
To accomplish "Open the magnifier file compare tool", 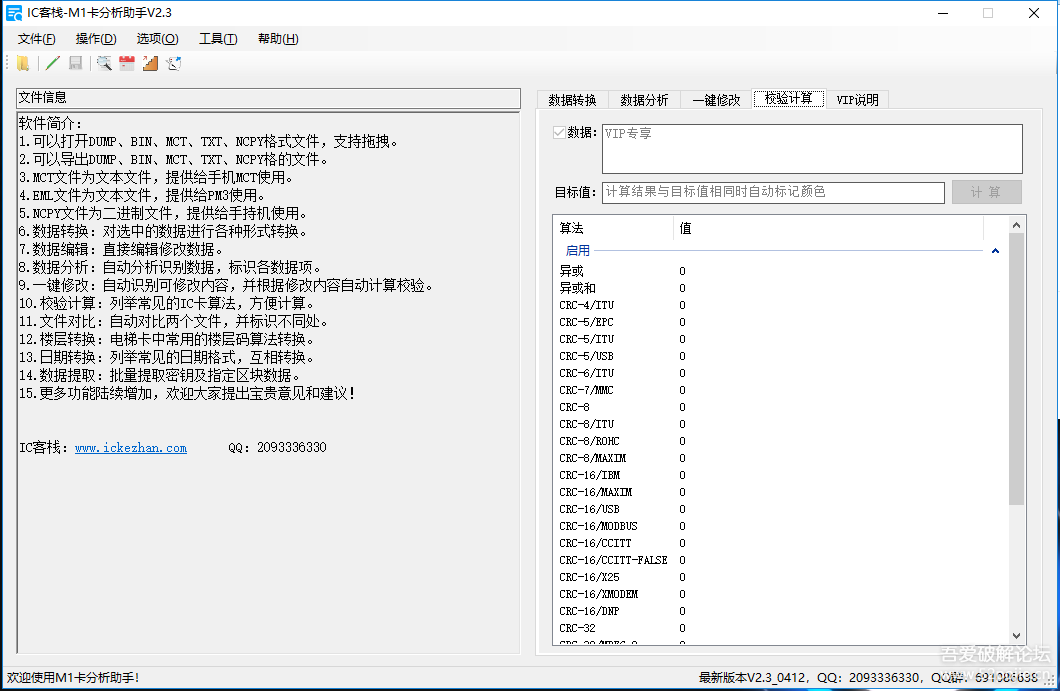I will 104,64.
